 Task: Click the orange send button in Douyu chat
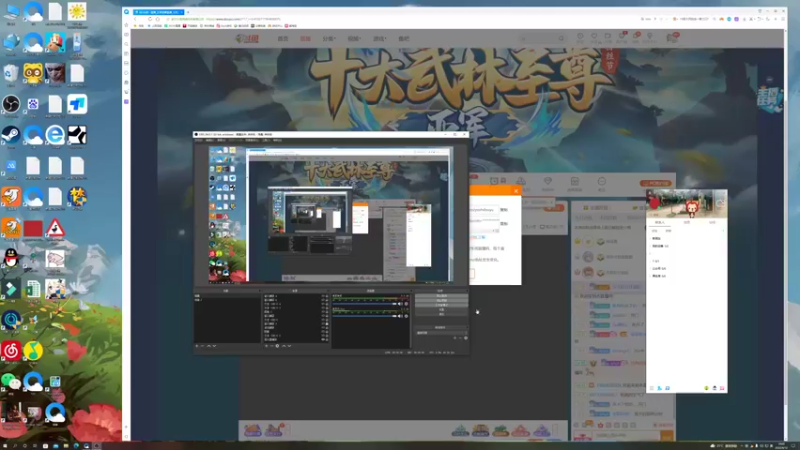click(x=667, y=435)
